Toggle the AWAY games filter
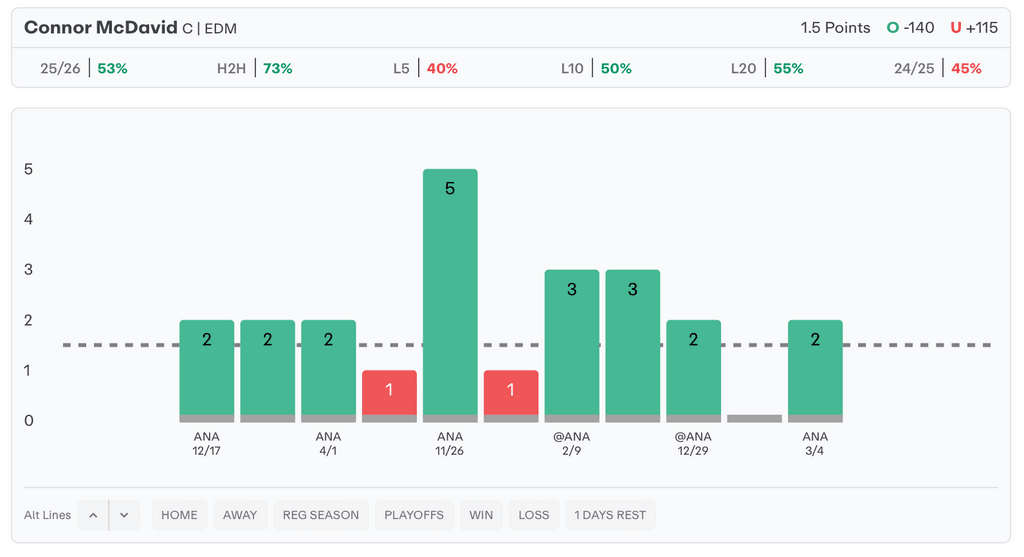This screenshot has height=557, width=1024. click(x=240, y=515)
